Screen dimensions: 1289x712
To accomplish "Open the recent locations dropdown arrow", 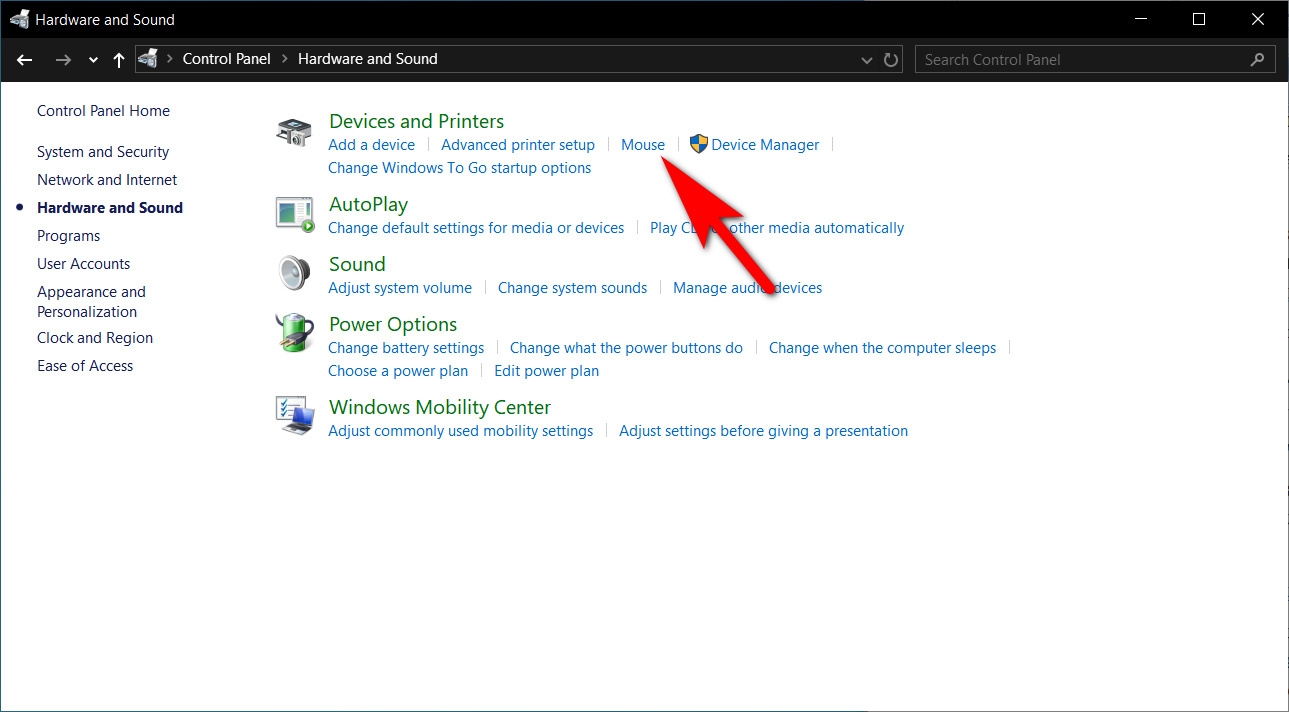I will (x=93, y=60).
